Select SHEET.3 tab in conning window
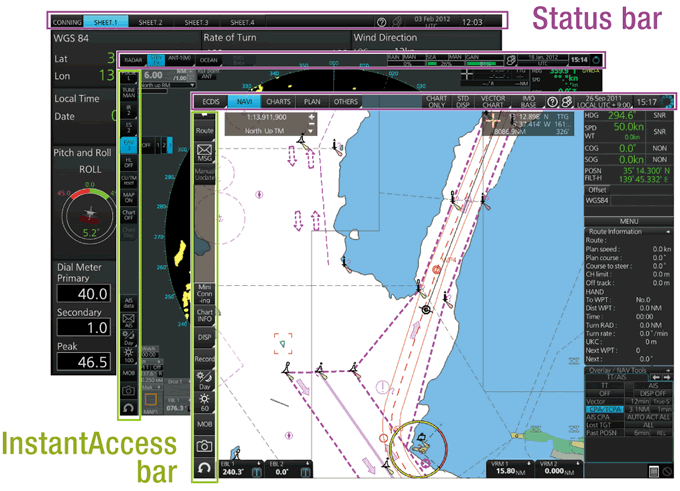The width and height of the screenshot is (680, 491). (196, 22)
